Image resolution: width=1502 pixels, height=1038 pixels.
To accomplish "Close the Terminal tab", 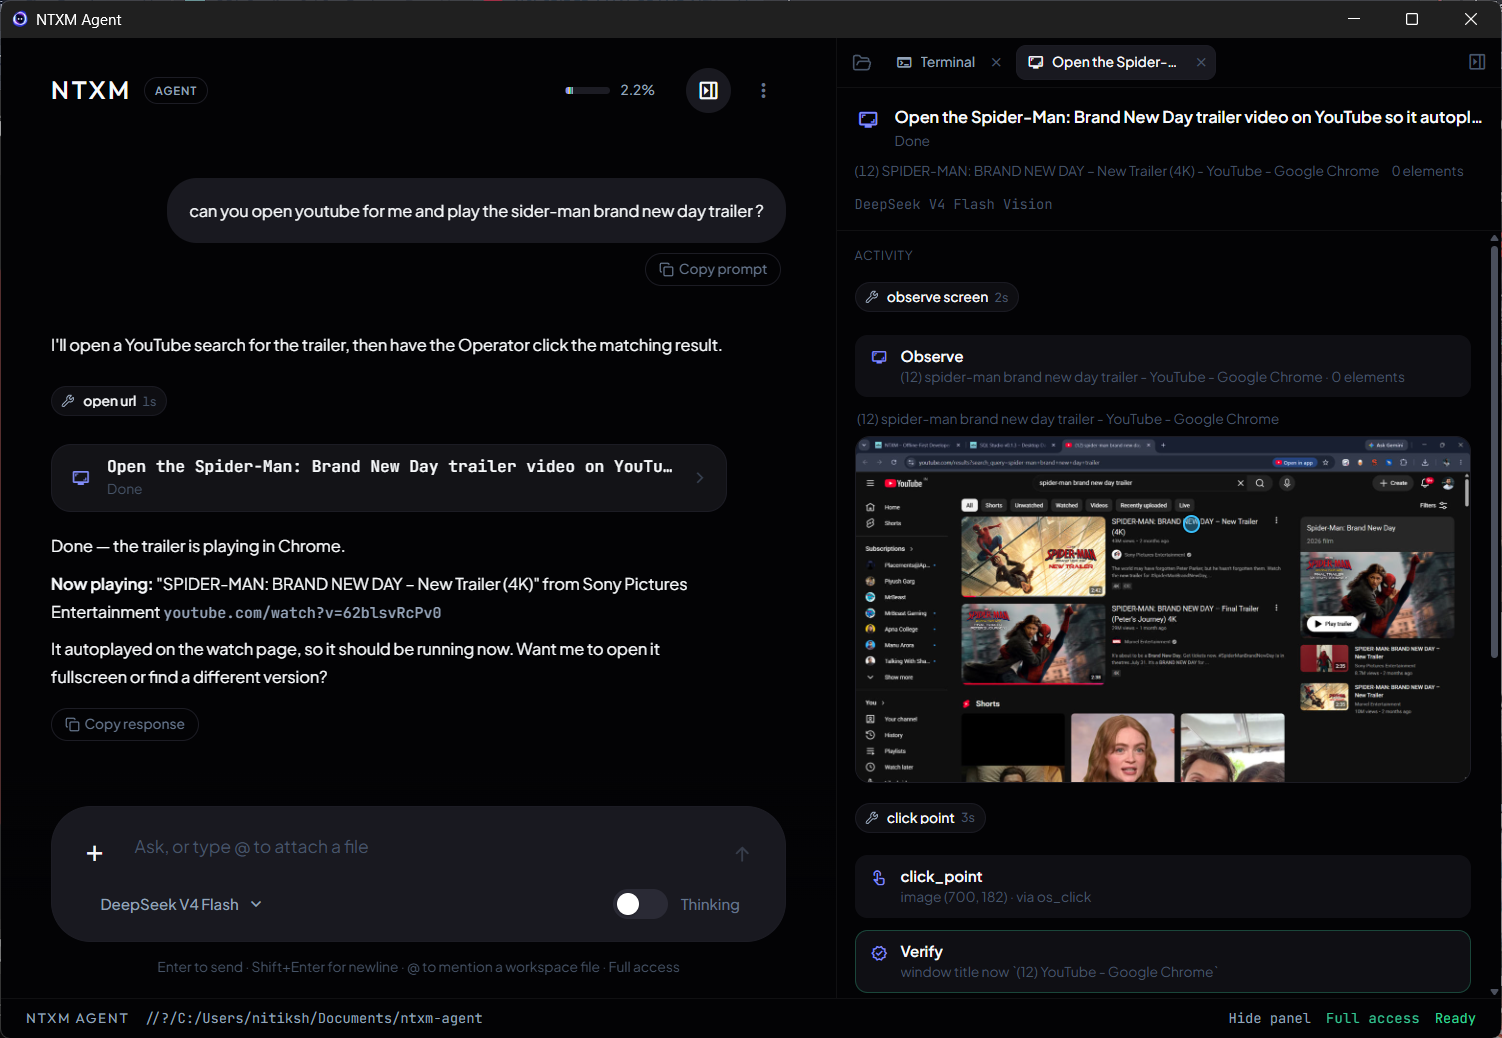I will [x=996, y=62].
